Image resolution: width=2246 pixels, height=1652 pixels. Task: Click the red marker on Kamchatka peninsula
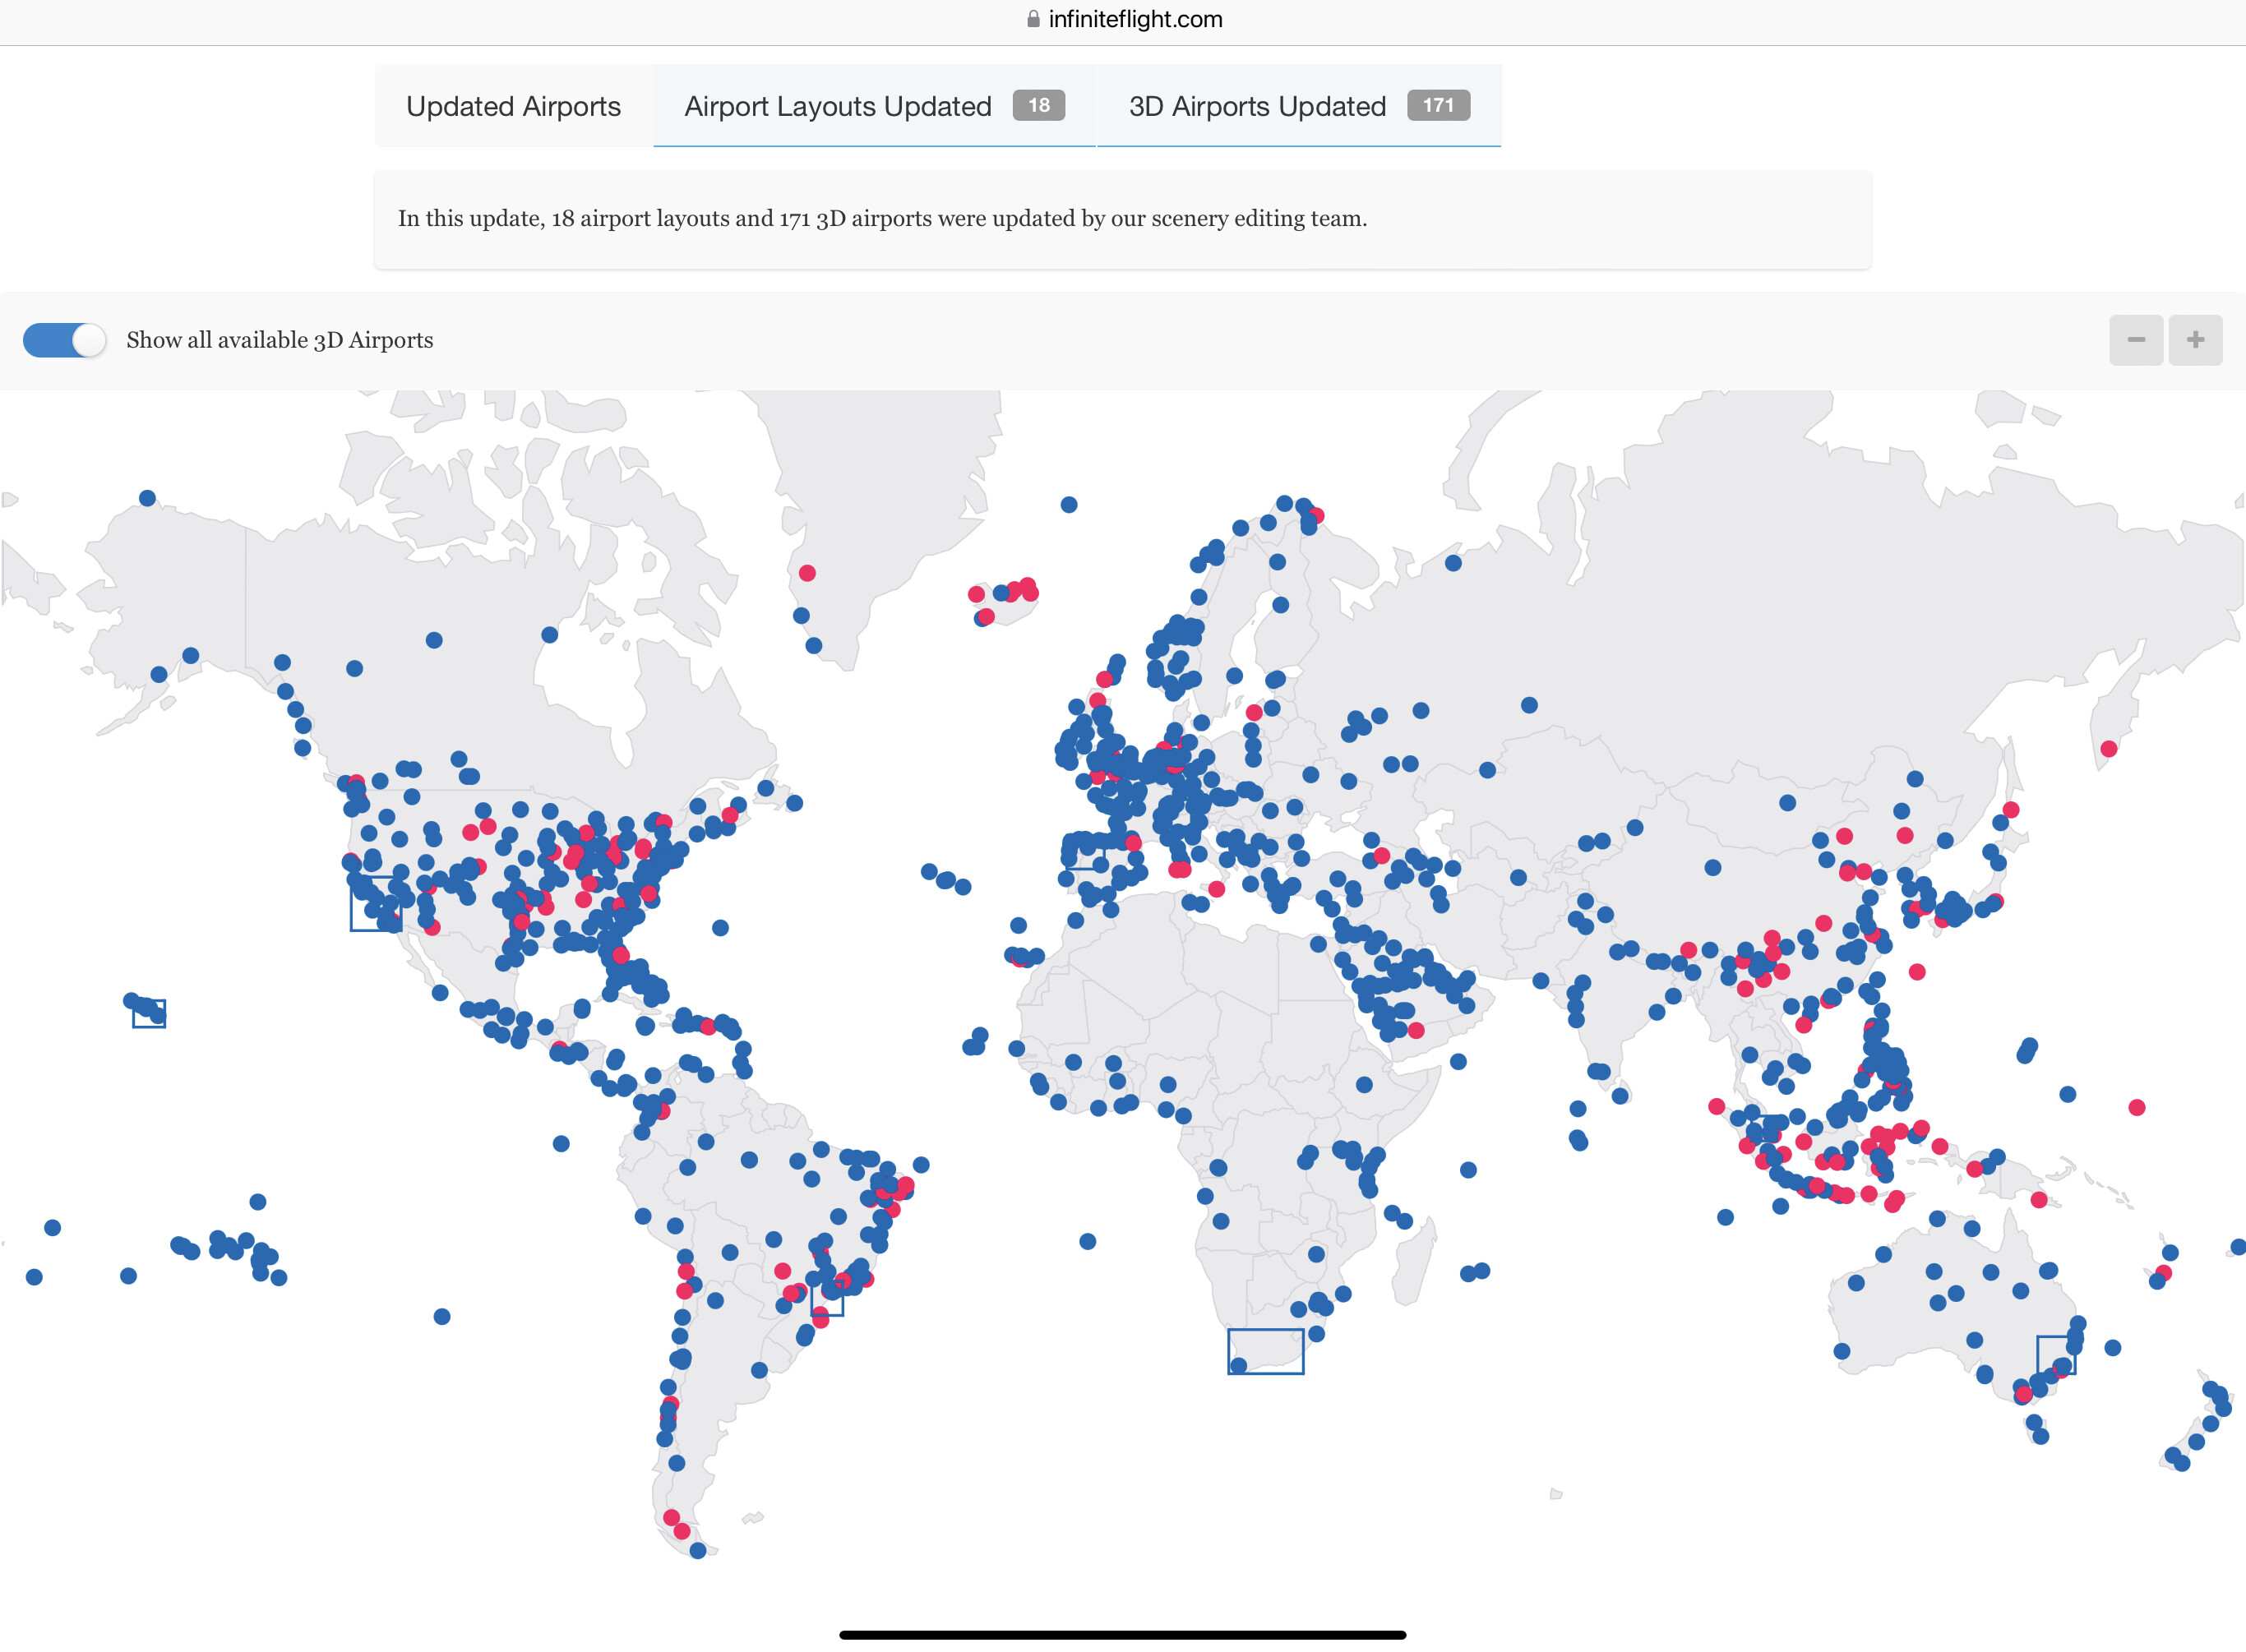2109,749
